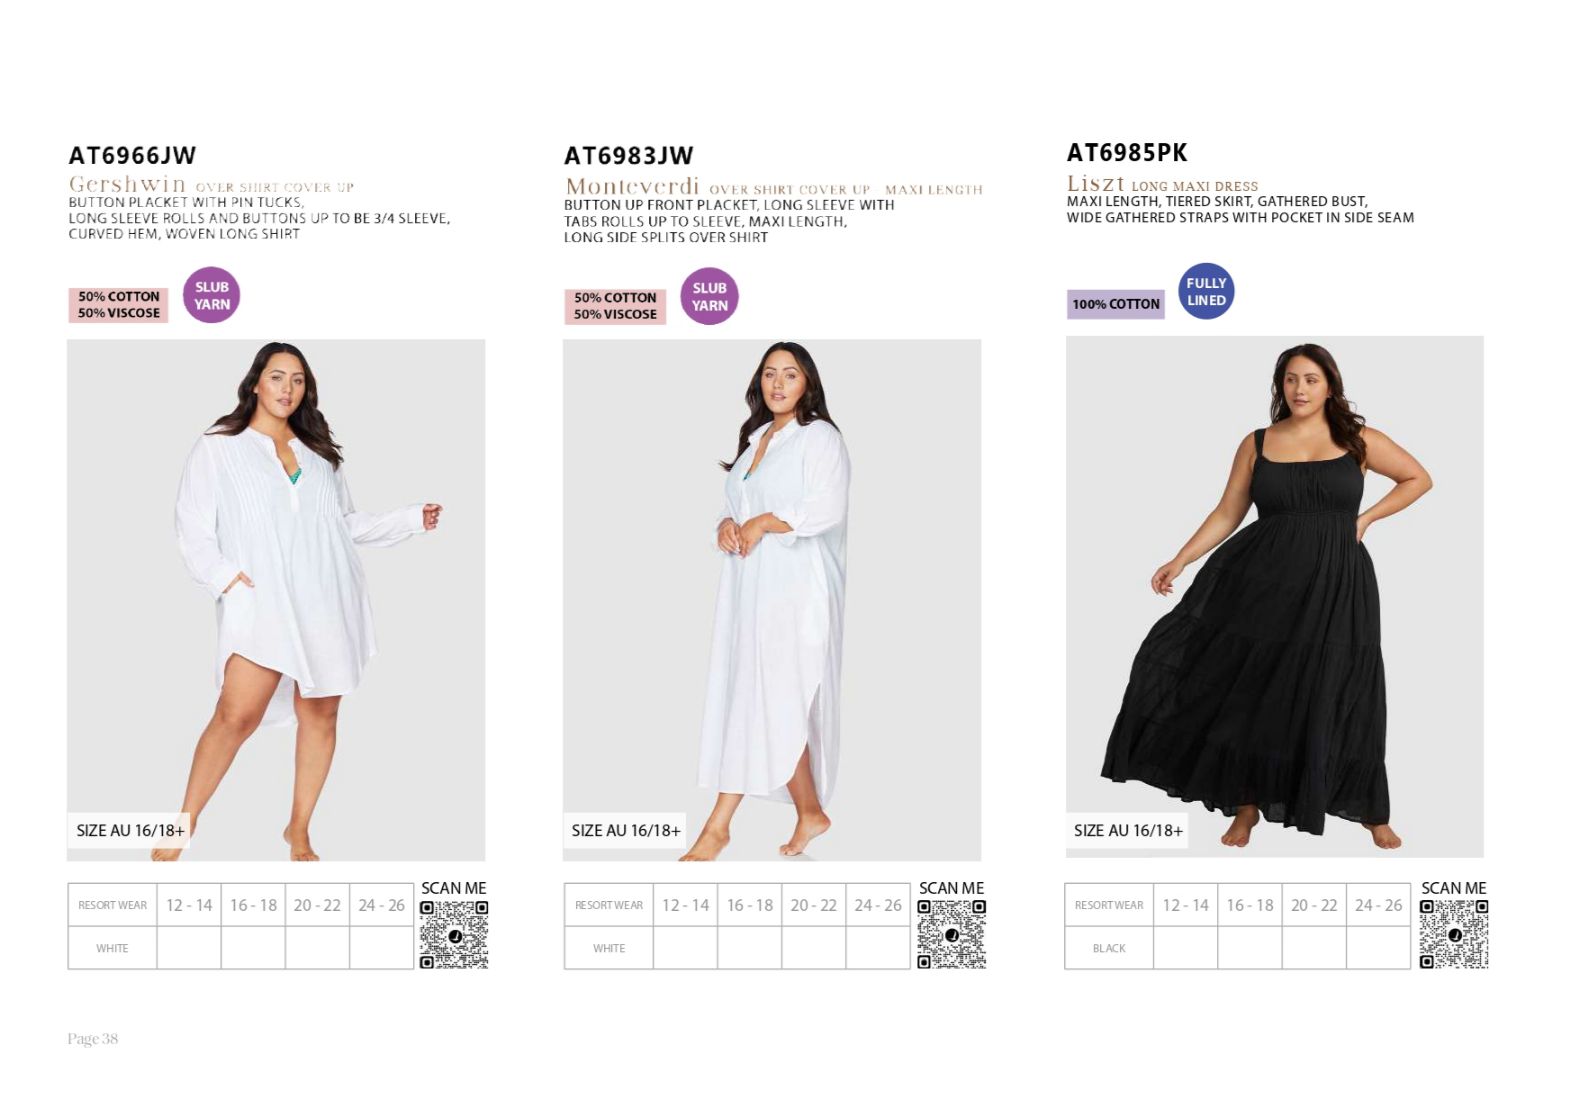Viewport: 1579px width, 1117px height.
Task: Click the AT6966JW product code heading
Action: (133, 156)
